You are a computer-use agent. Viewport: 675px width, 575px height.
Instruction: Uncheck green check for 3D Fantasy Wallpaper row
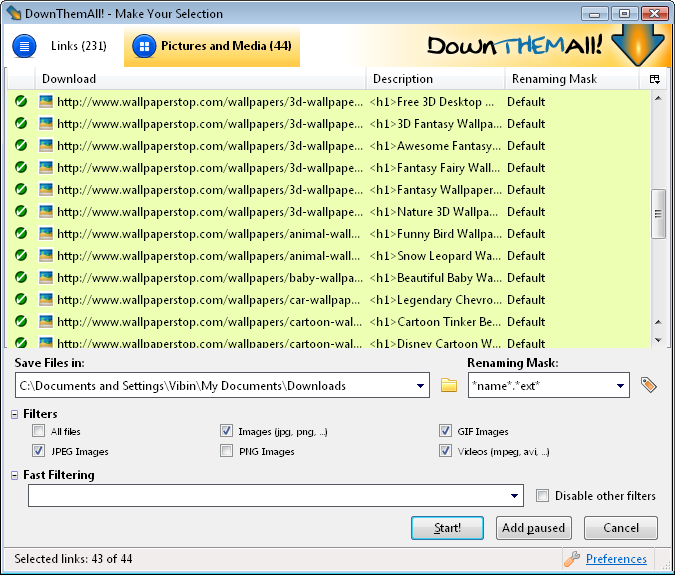pyautogui.click(x=21, y=124)
